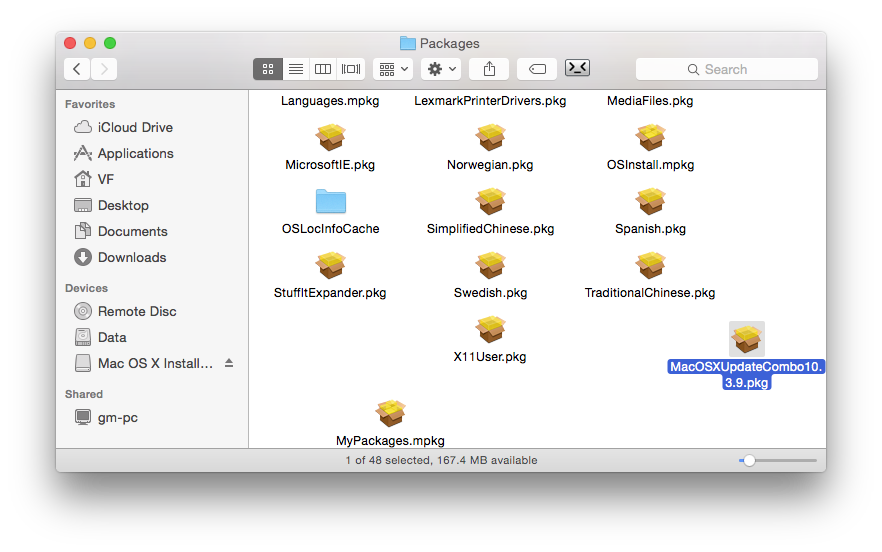Image resolution: width=882 pixels, height=552 pixels.
Task: Select X11User.pkg package icon
Action: [x=490, y=329]
